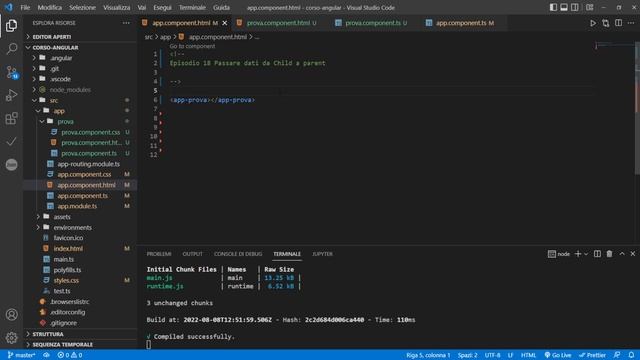Open notifications bell in status bar
Screen dimensions: 640x360
pos(631,355)
